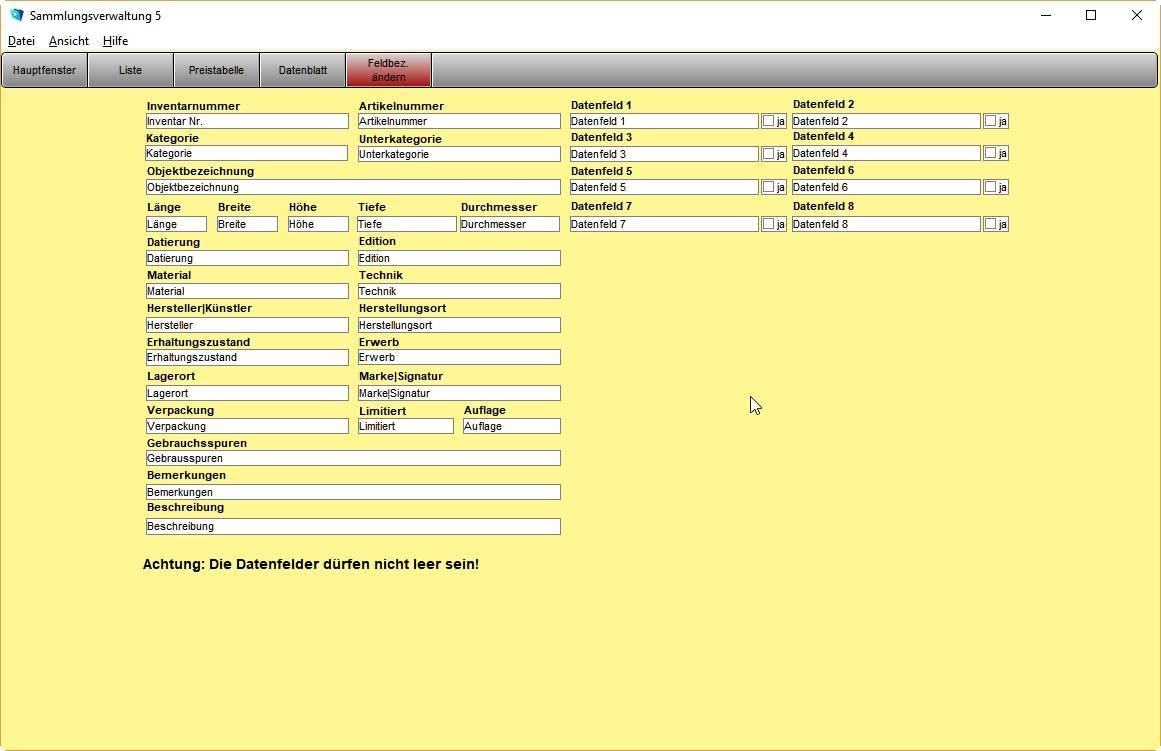The width and height of the screenshot is (1161, 751).
Task: Click the red Feldbez. ändern button
Action: 388,70
